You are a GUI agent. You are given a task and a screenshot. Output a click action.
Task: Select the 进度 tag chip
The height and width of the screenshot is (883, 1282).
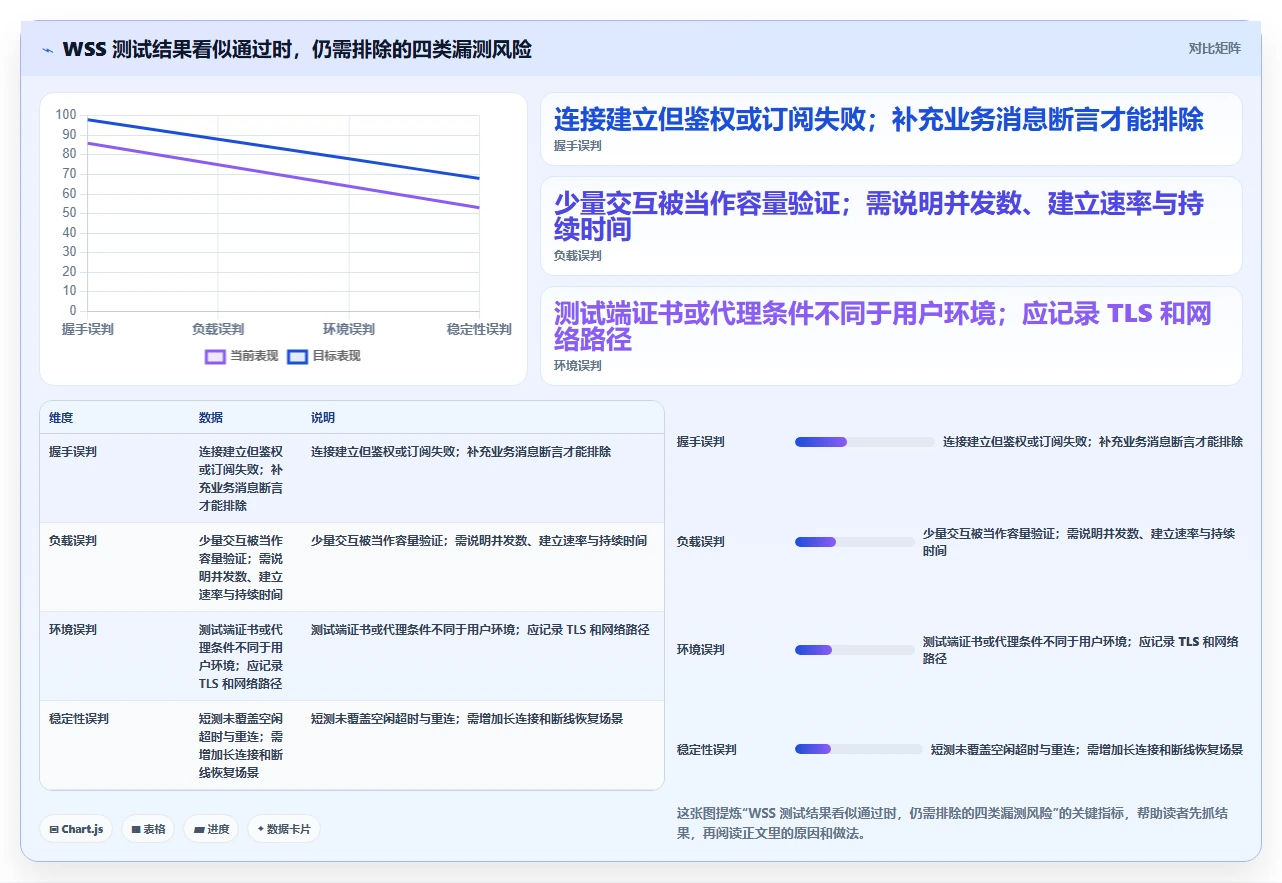pos(211,829)
